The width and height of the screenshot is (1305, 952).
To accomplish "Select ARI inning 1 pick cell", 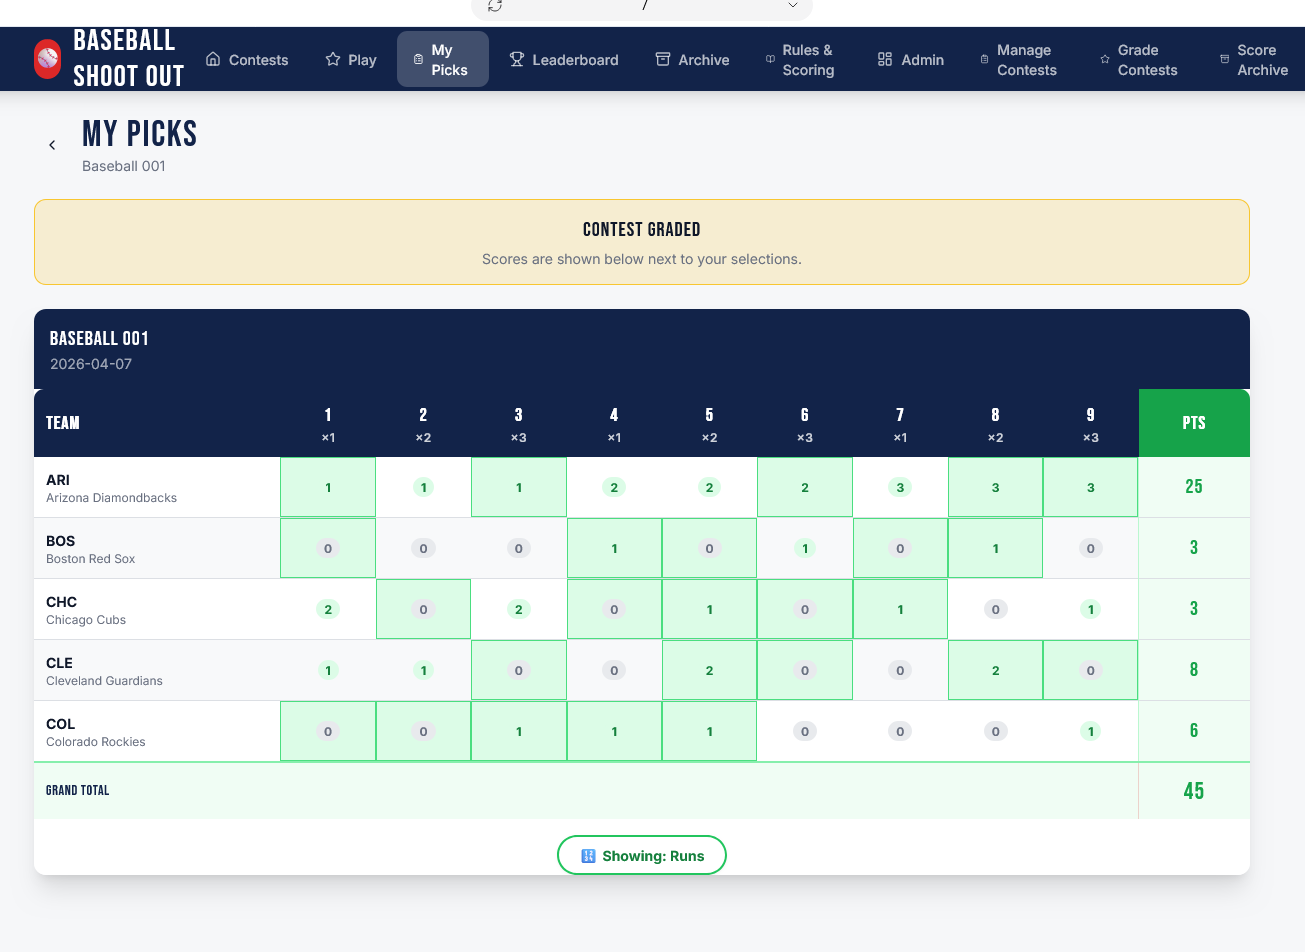I will tap(328, 488).
